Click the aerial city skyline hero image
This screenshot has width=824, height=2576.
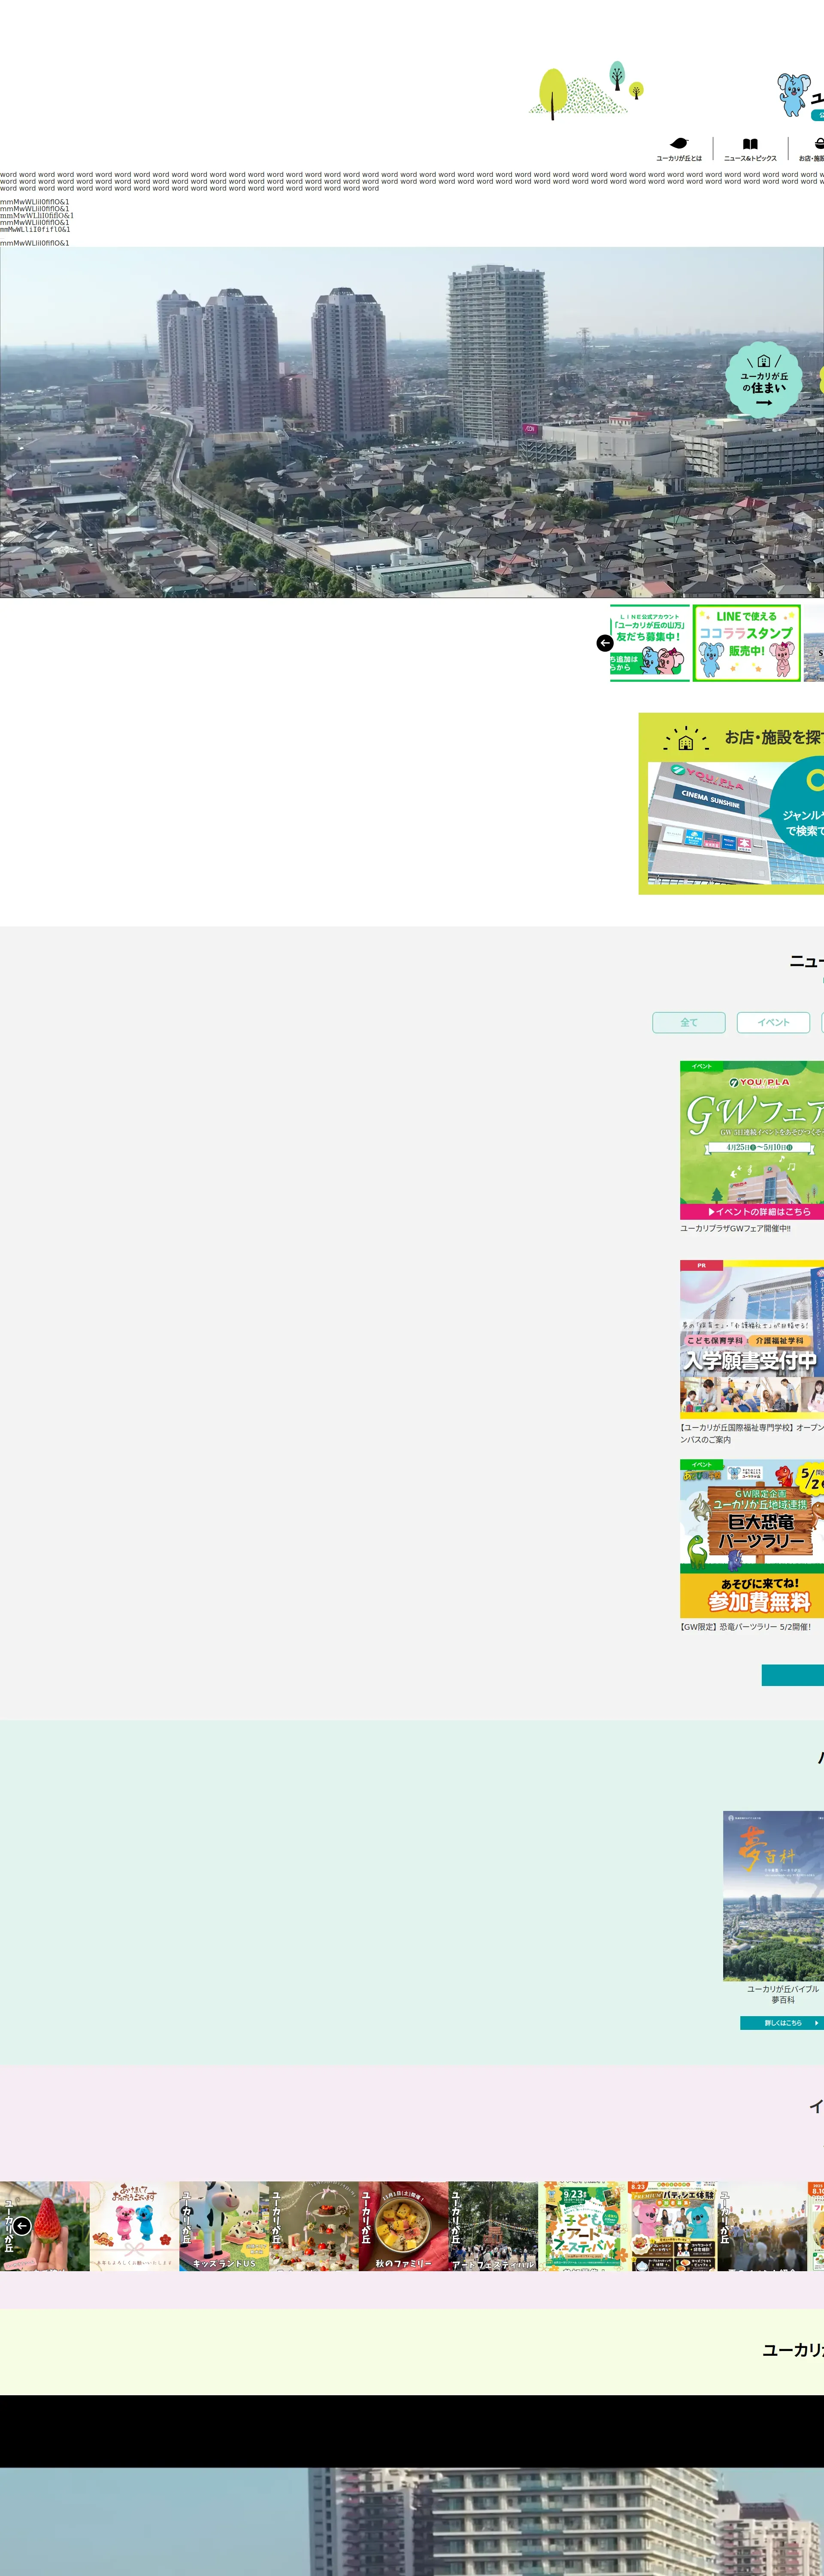coord(412,422)
